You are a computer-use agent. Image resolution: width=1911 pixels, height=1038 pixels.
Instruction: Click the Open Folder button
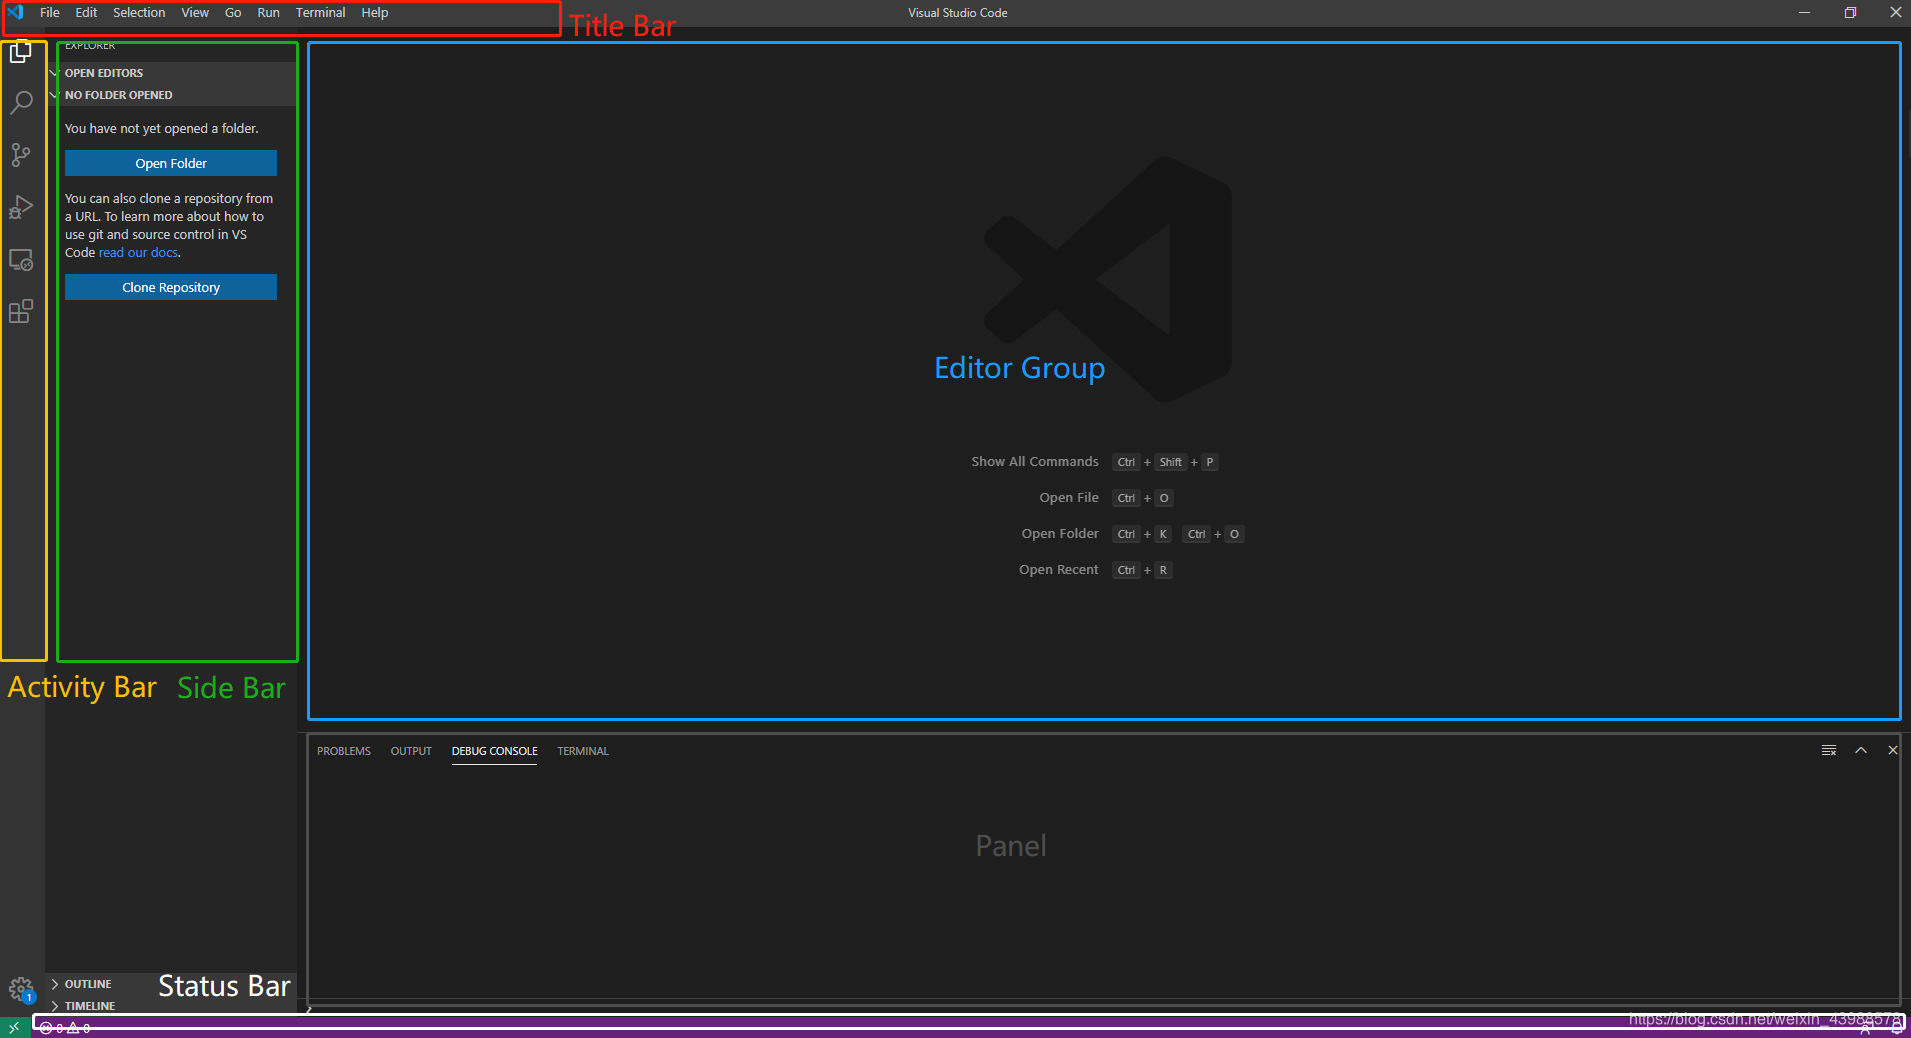coord(171,163)
